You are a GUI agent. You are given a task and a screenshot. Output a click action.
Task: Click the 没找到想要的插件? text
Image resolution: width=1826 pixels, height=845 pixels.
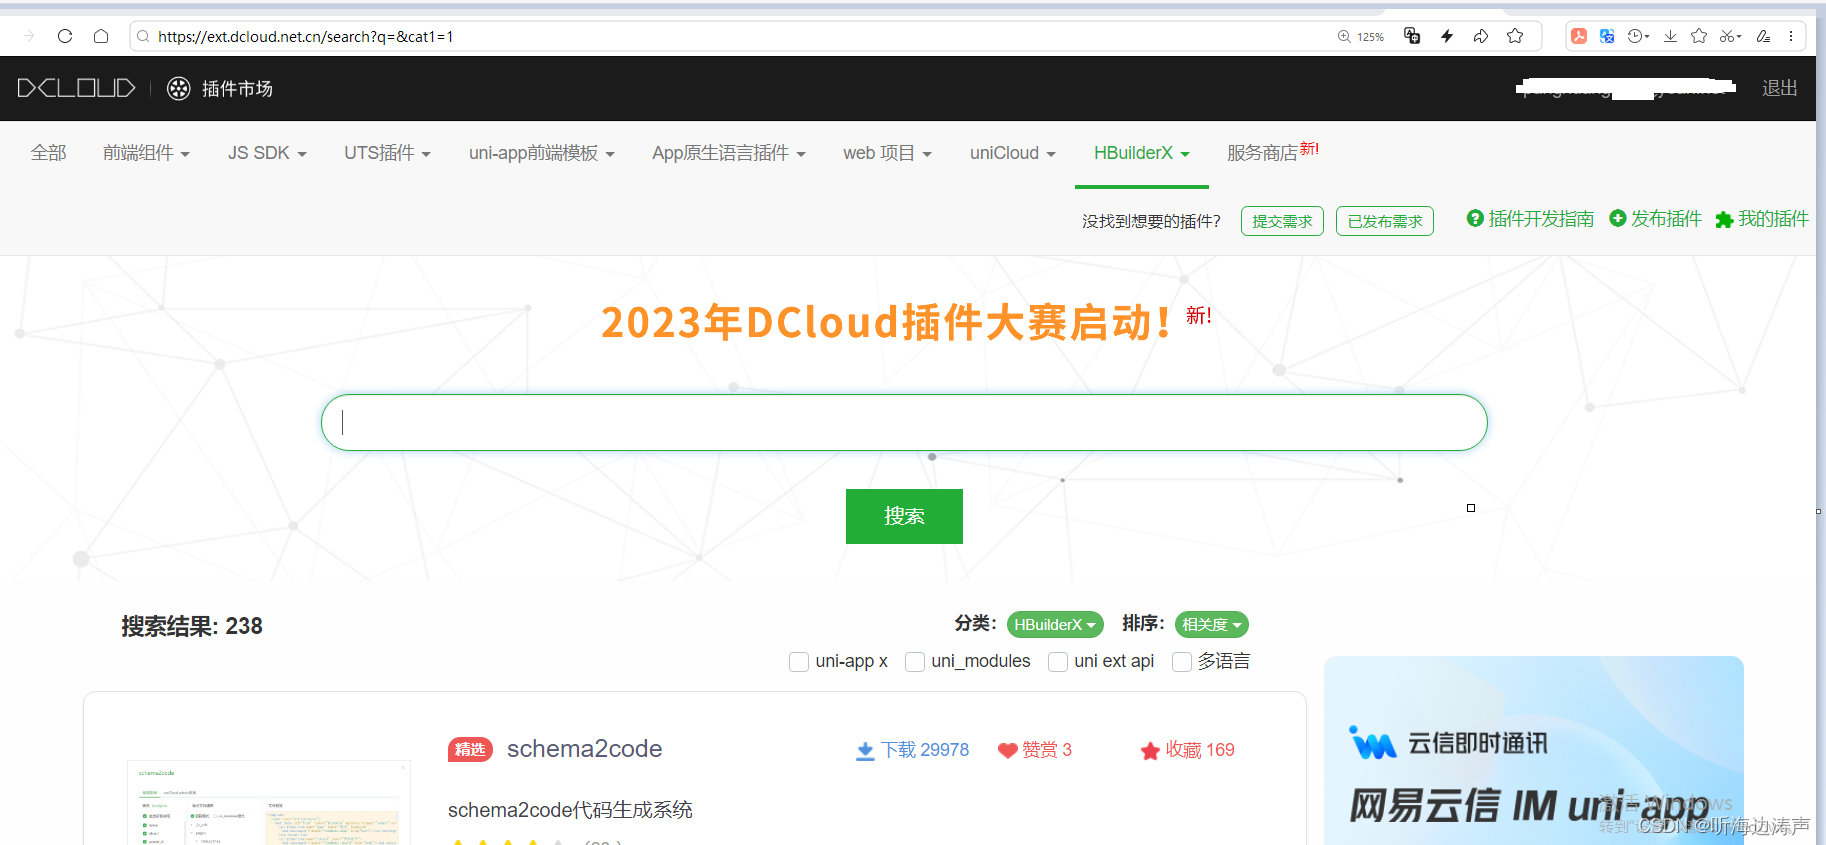click(1151, 221)
